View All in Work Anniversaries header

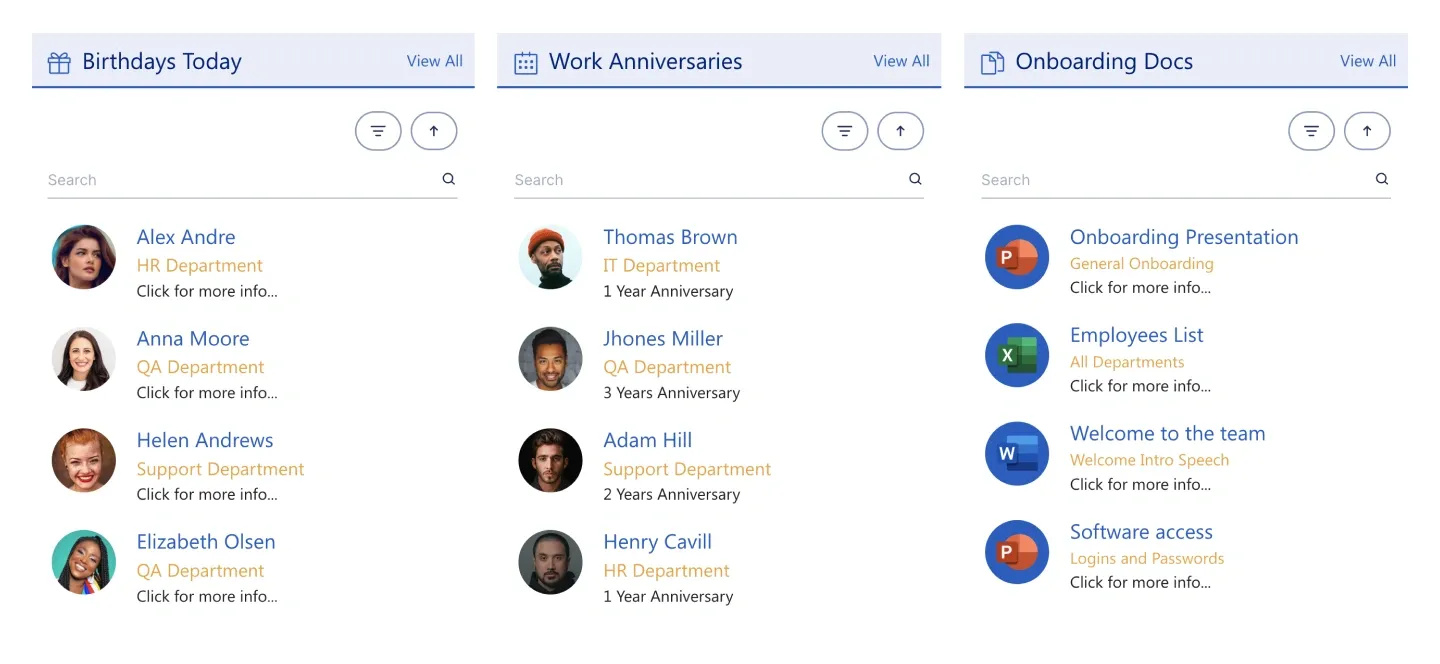pos(901,61)
